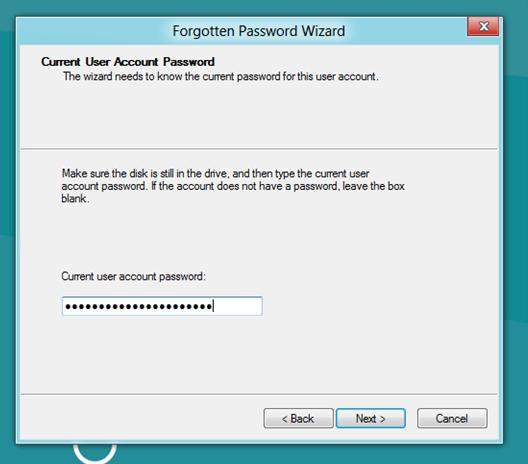The width and height of the screenshot is (528, 464).
Task: Click the red X icon in title bar
Action: pyautogui.click(x=484, y=26)
